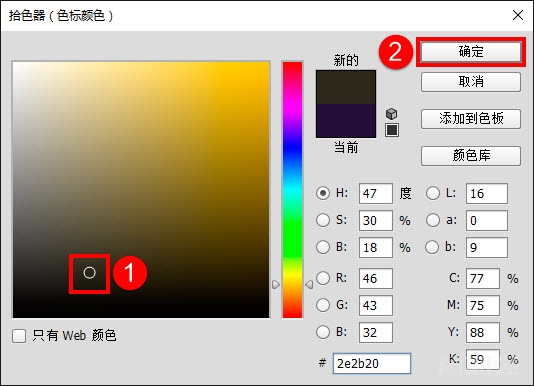Screen dimensions: 534x386
Task: Click the brightness field showing 18
Action: click(x=376, y=247)
